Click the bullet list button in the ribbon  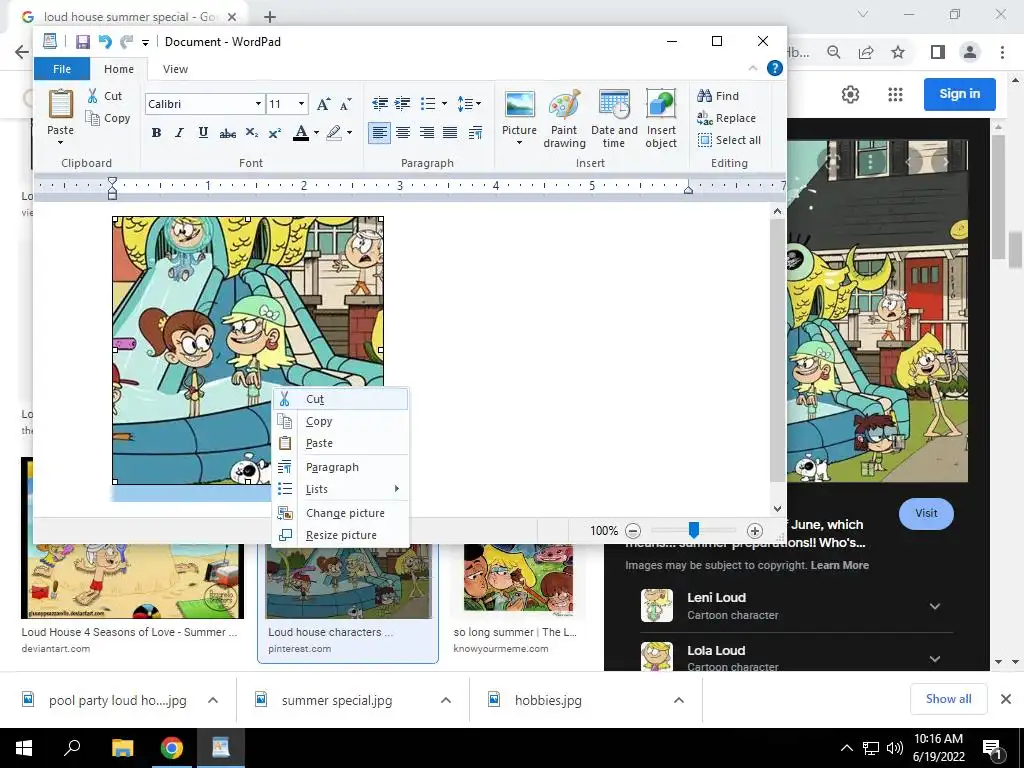point(428,103)
